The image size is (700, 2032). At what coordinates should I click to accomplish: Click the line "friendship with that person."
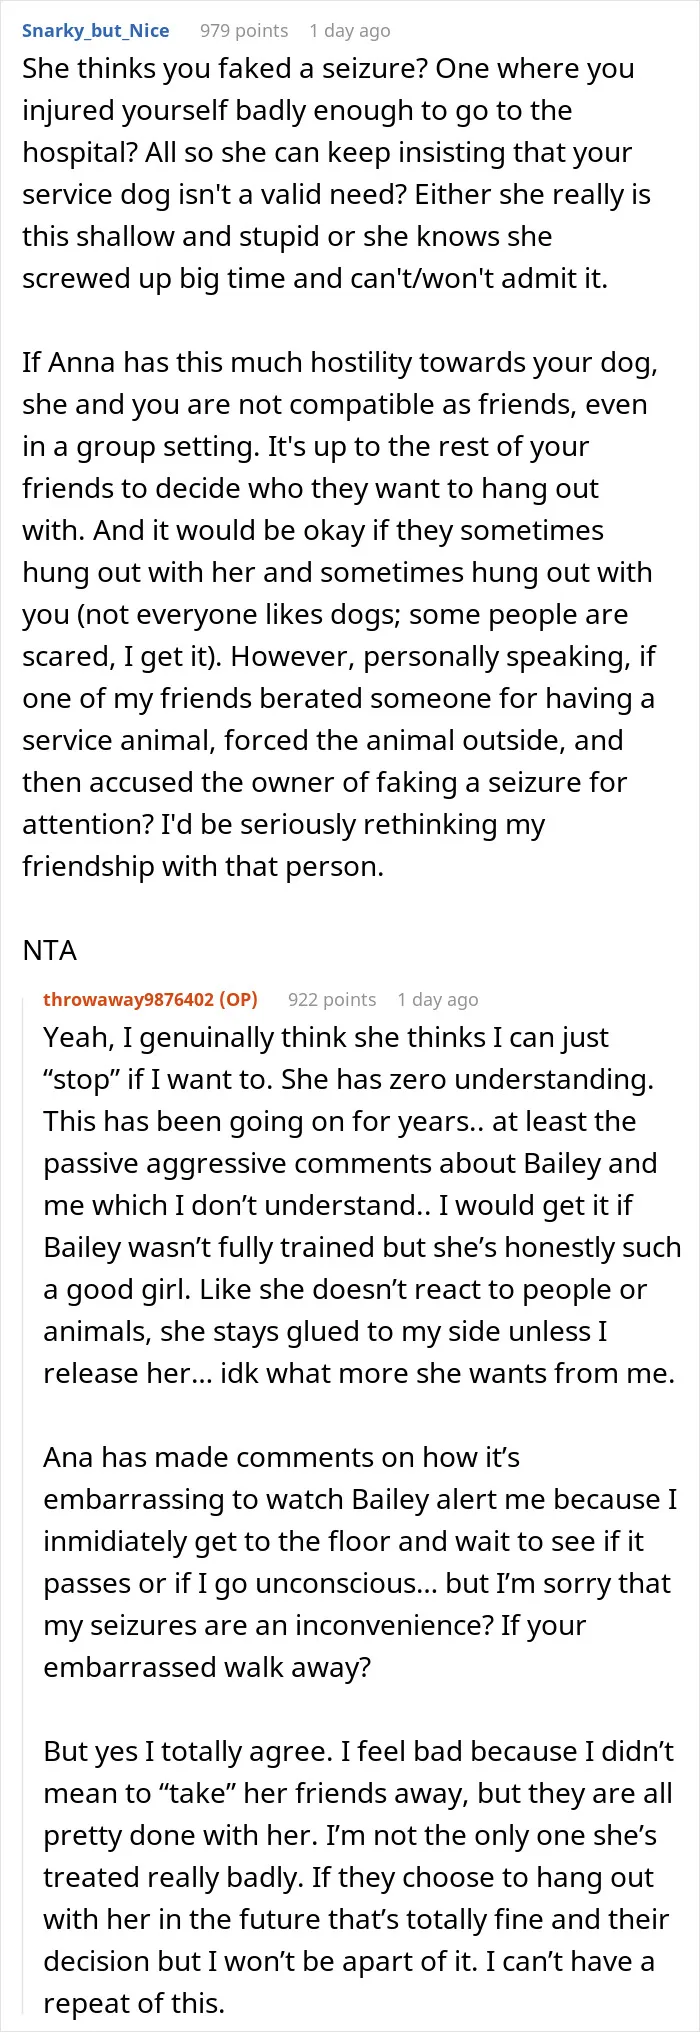click(203, 866)
